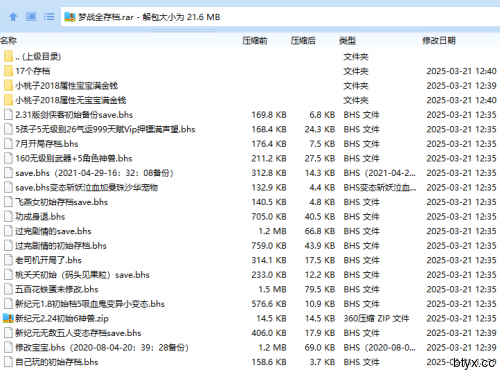Screen dimensions: 500x372
Task: Click file icon of 老司机开局了.bhs
Action: 8,260
